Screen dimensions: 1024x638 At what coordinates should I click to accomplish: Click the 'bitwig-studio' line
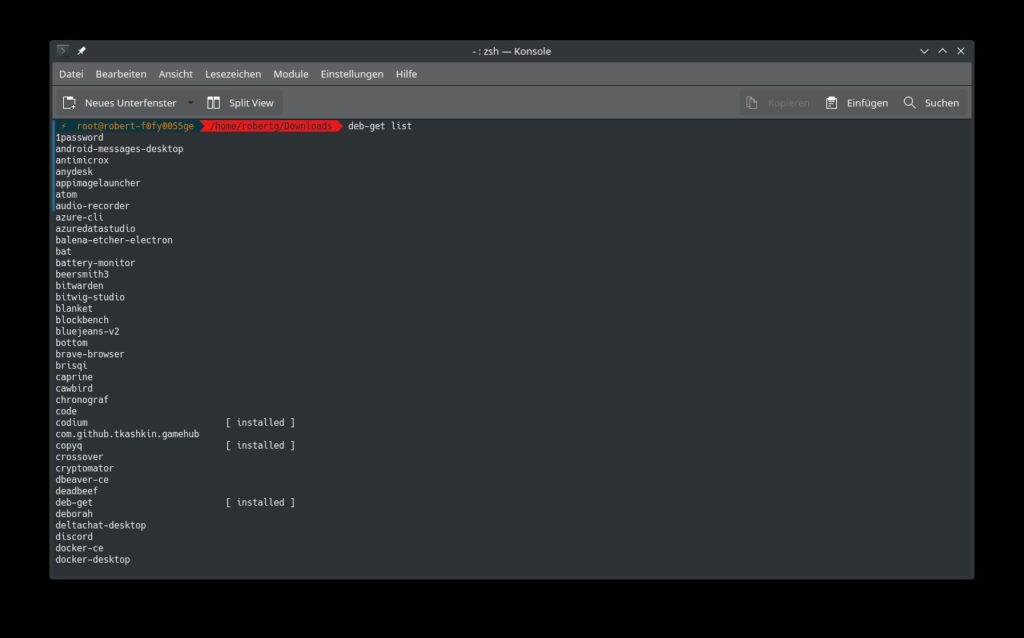(89, 297)
